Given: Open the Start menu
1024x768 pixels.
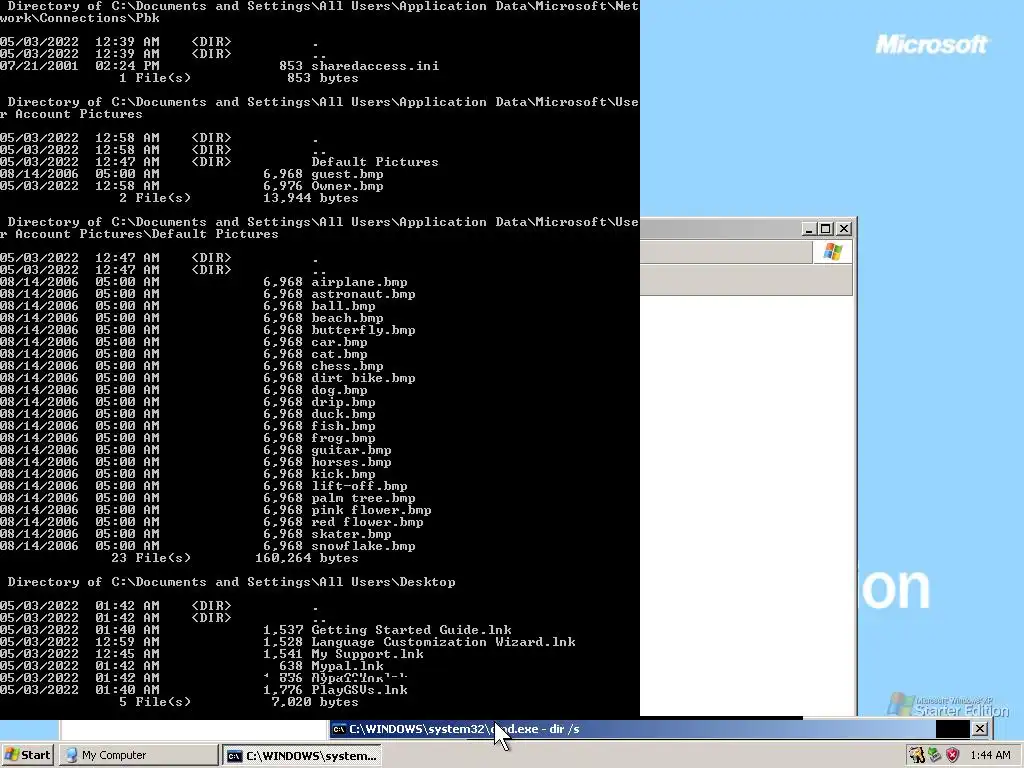Looking at the screenshot, I should (x=27, y=755).
